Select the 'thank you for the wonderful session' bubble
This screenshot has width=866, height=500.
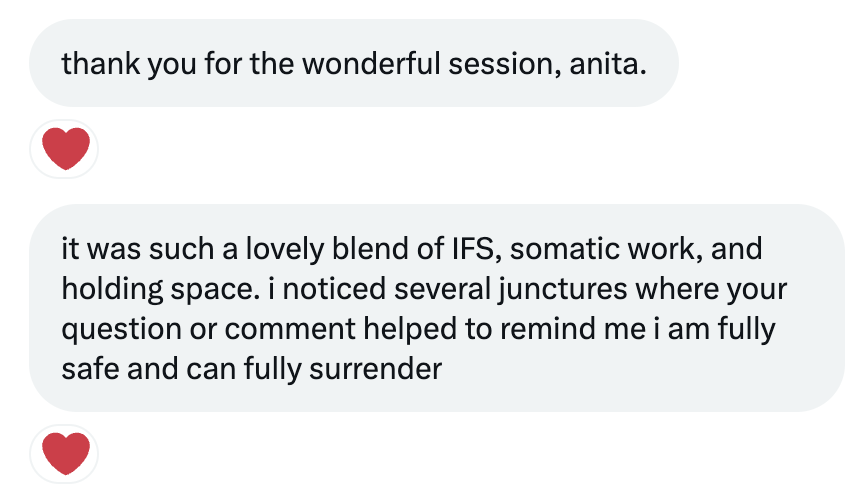coord(353,63)
